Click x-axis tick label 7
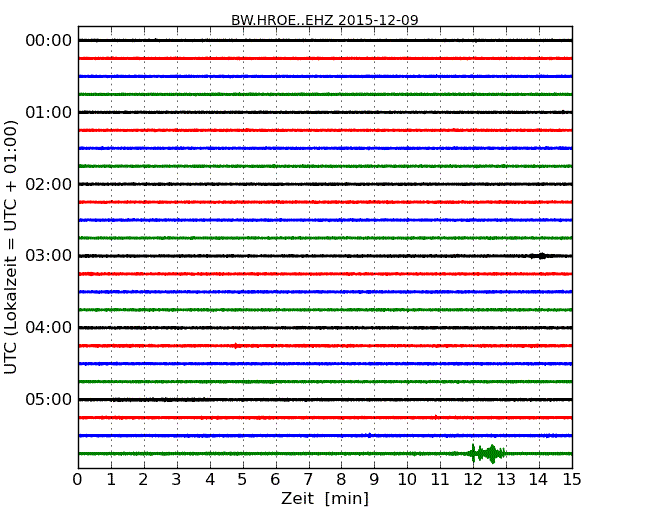650x520 pixels. (x=308, y=480)
